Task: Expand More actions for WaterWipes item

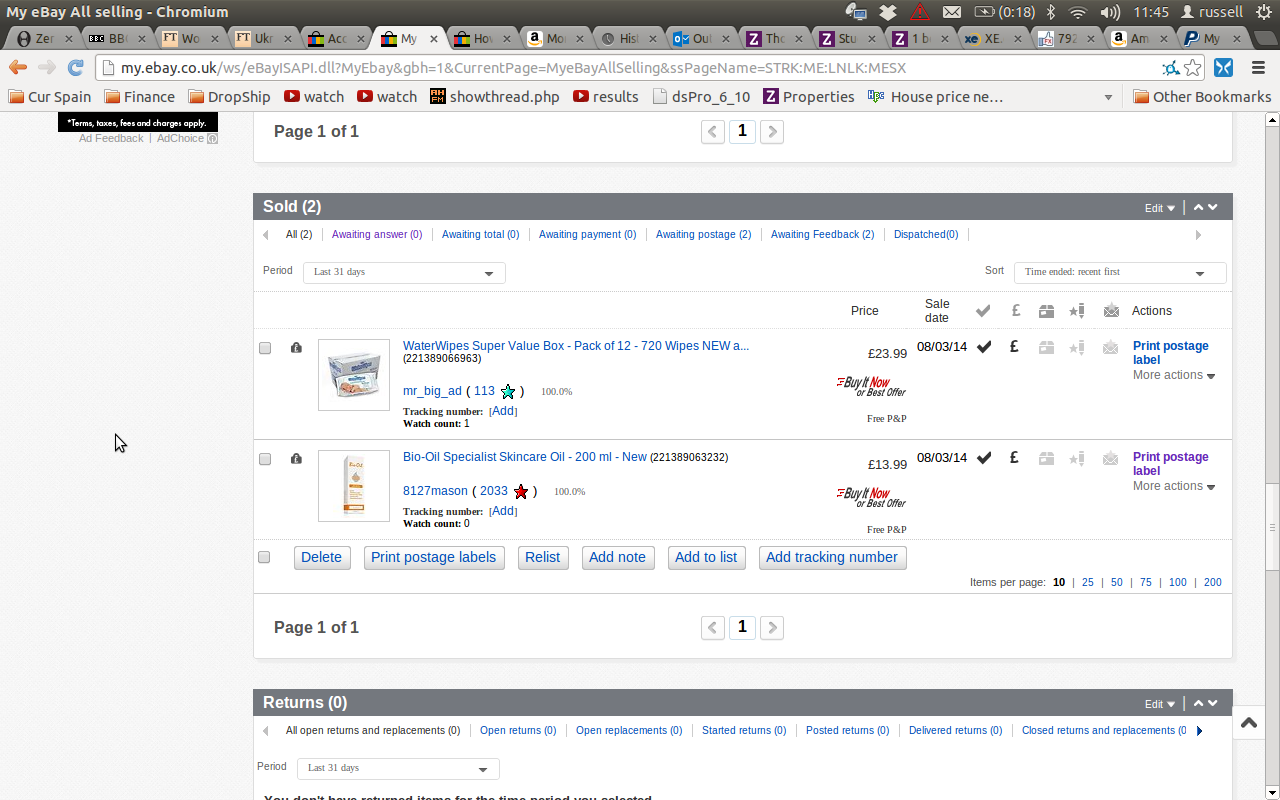Action: (1174, 375)
